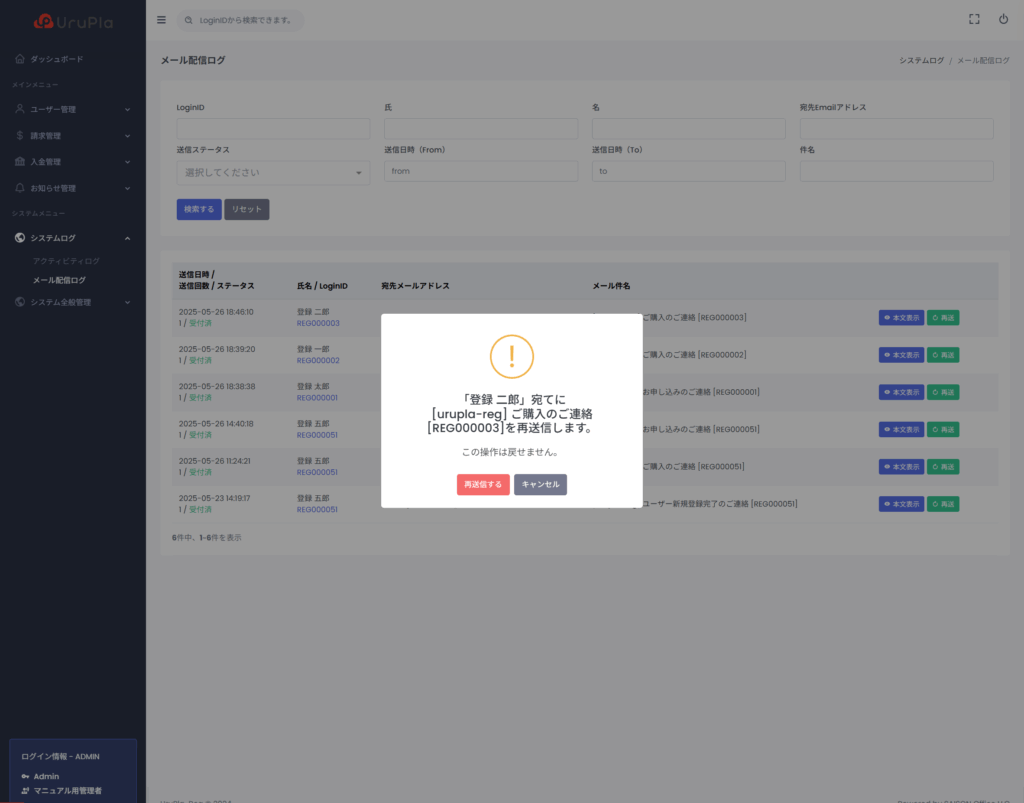Click the UruPla logo
Image resolution: width=1024 pixels, height=803 pixels.
72,21
